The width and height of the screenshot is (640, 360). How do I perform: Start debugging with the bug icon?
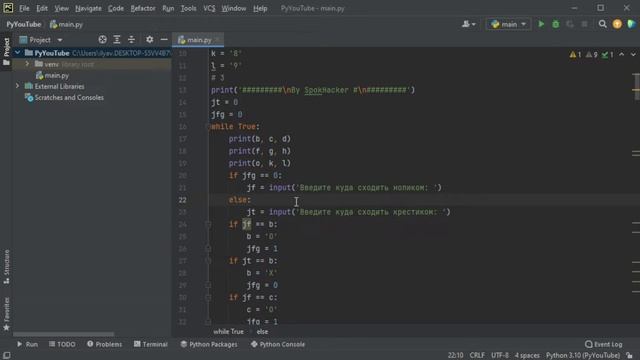click(556, 24)
